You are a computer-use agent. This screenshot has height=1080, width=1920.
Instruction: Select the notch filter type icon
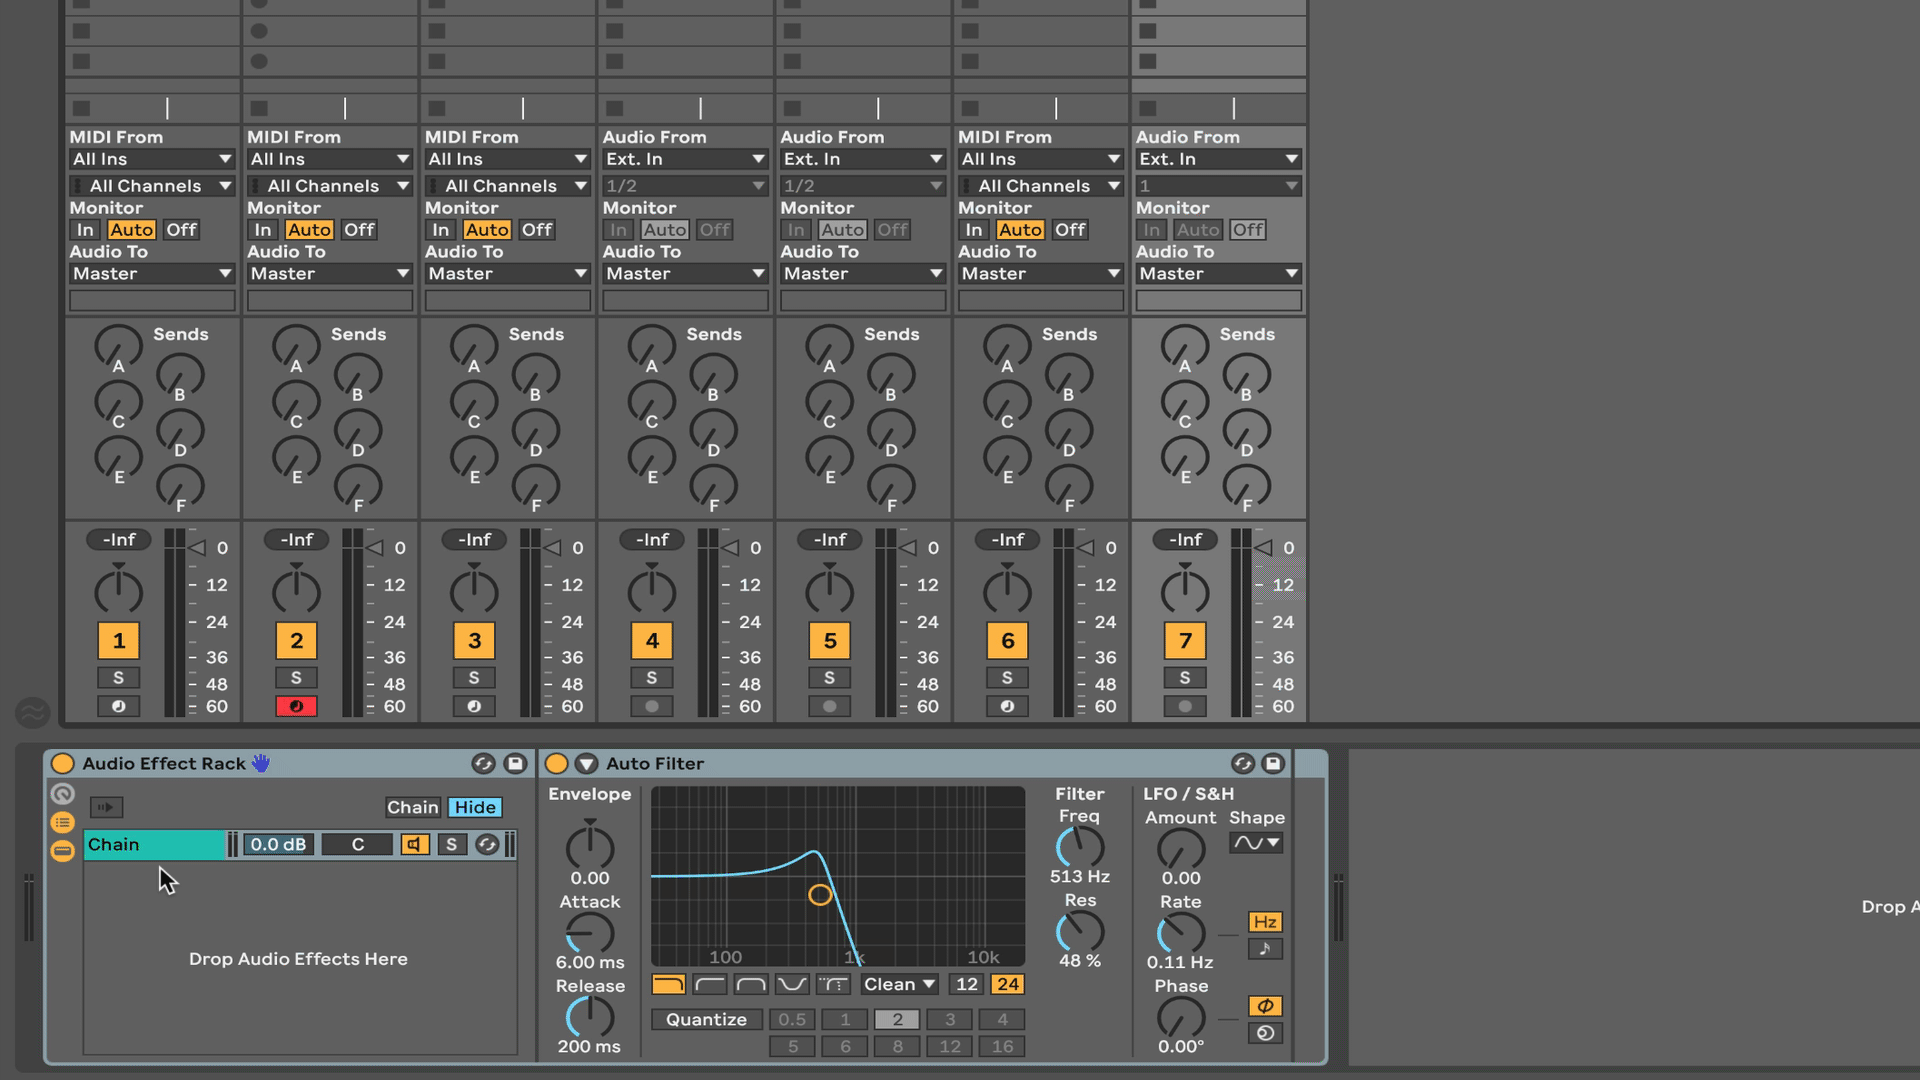pos(792,984)
